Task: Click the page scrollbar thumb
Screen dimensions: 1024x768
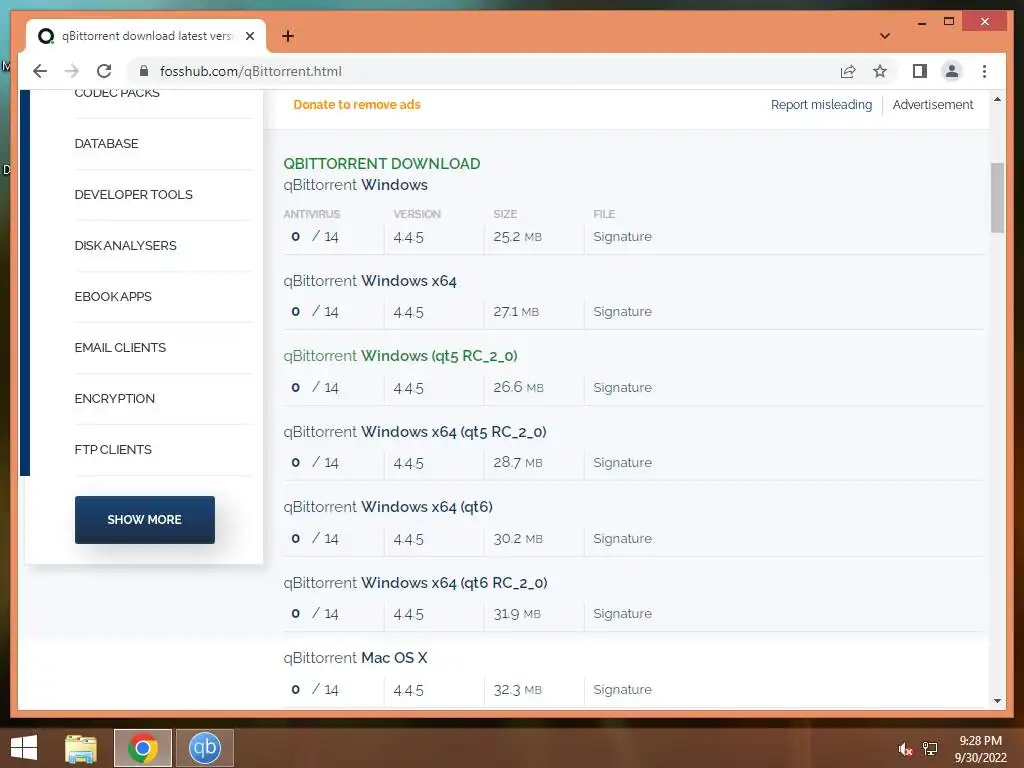Action: [x=997, y=197]
